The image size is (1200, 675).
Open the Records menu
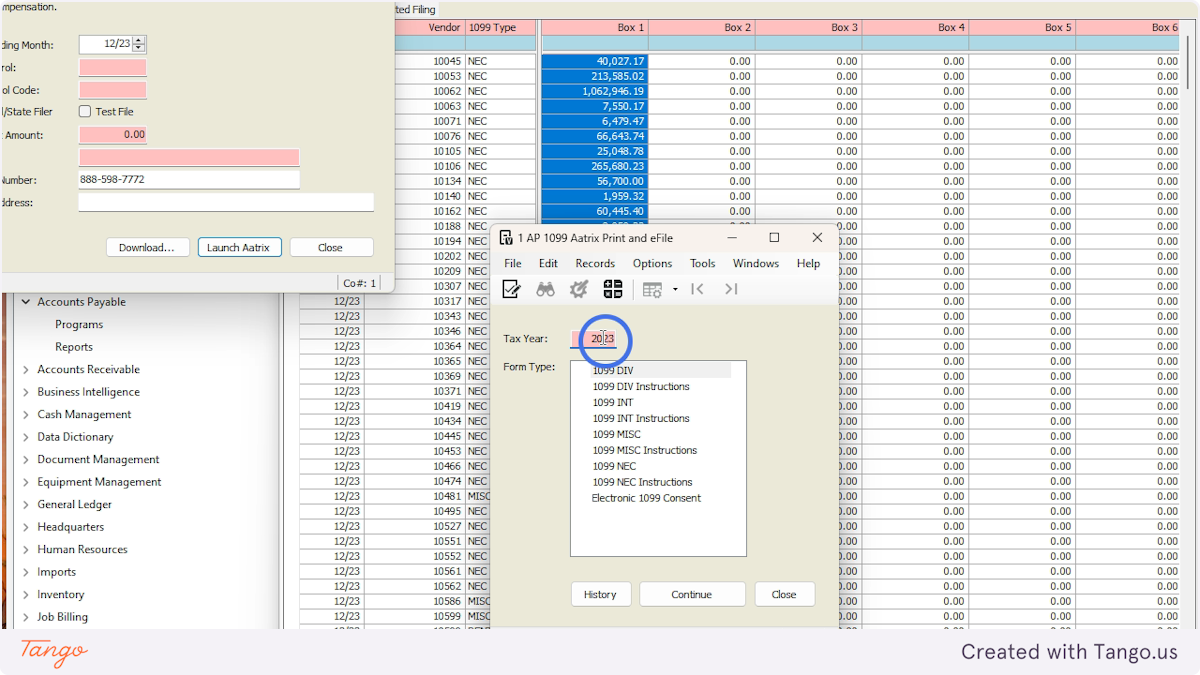click(595, 263)
